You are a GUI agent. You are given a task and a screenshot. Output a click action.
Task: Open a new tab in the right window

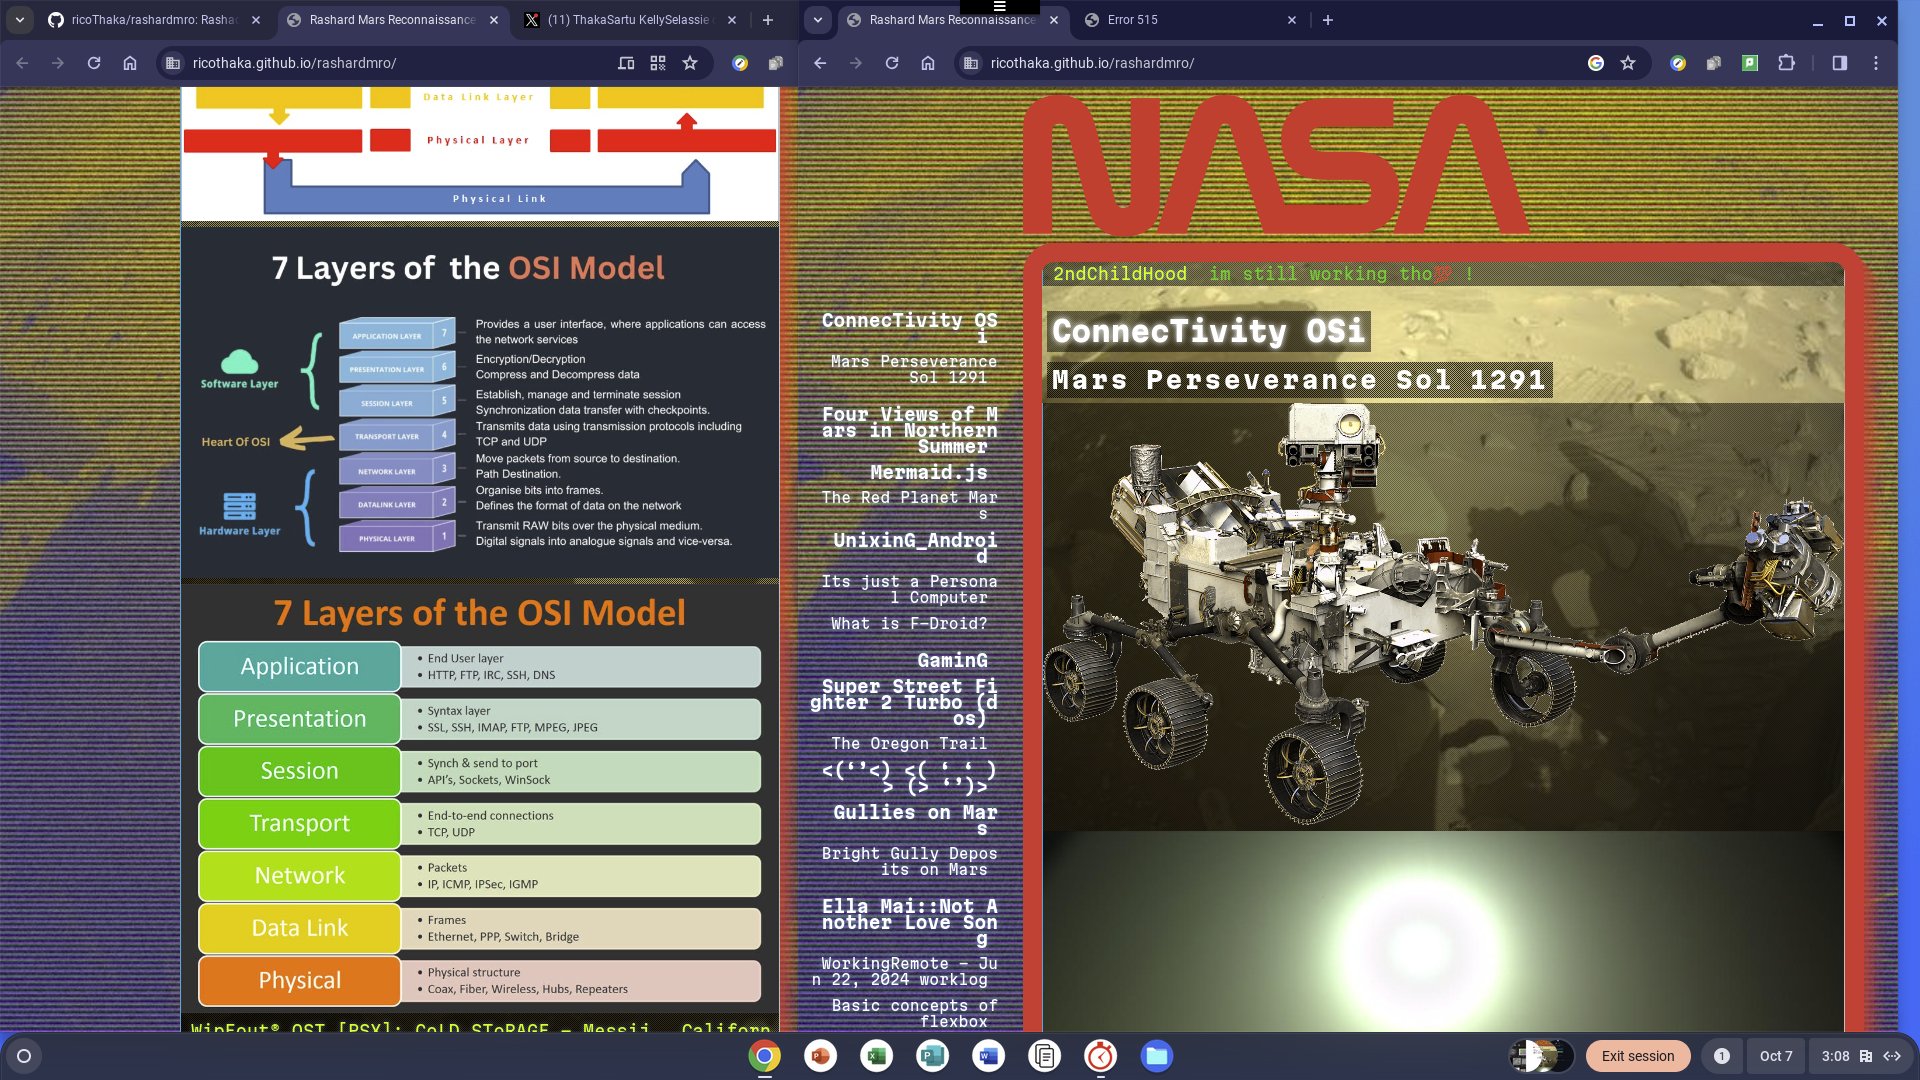[1328, 20]
